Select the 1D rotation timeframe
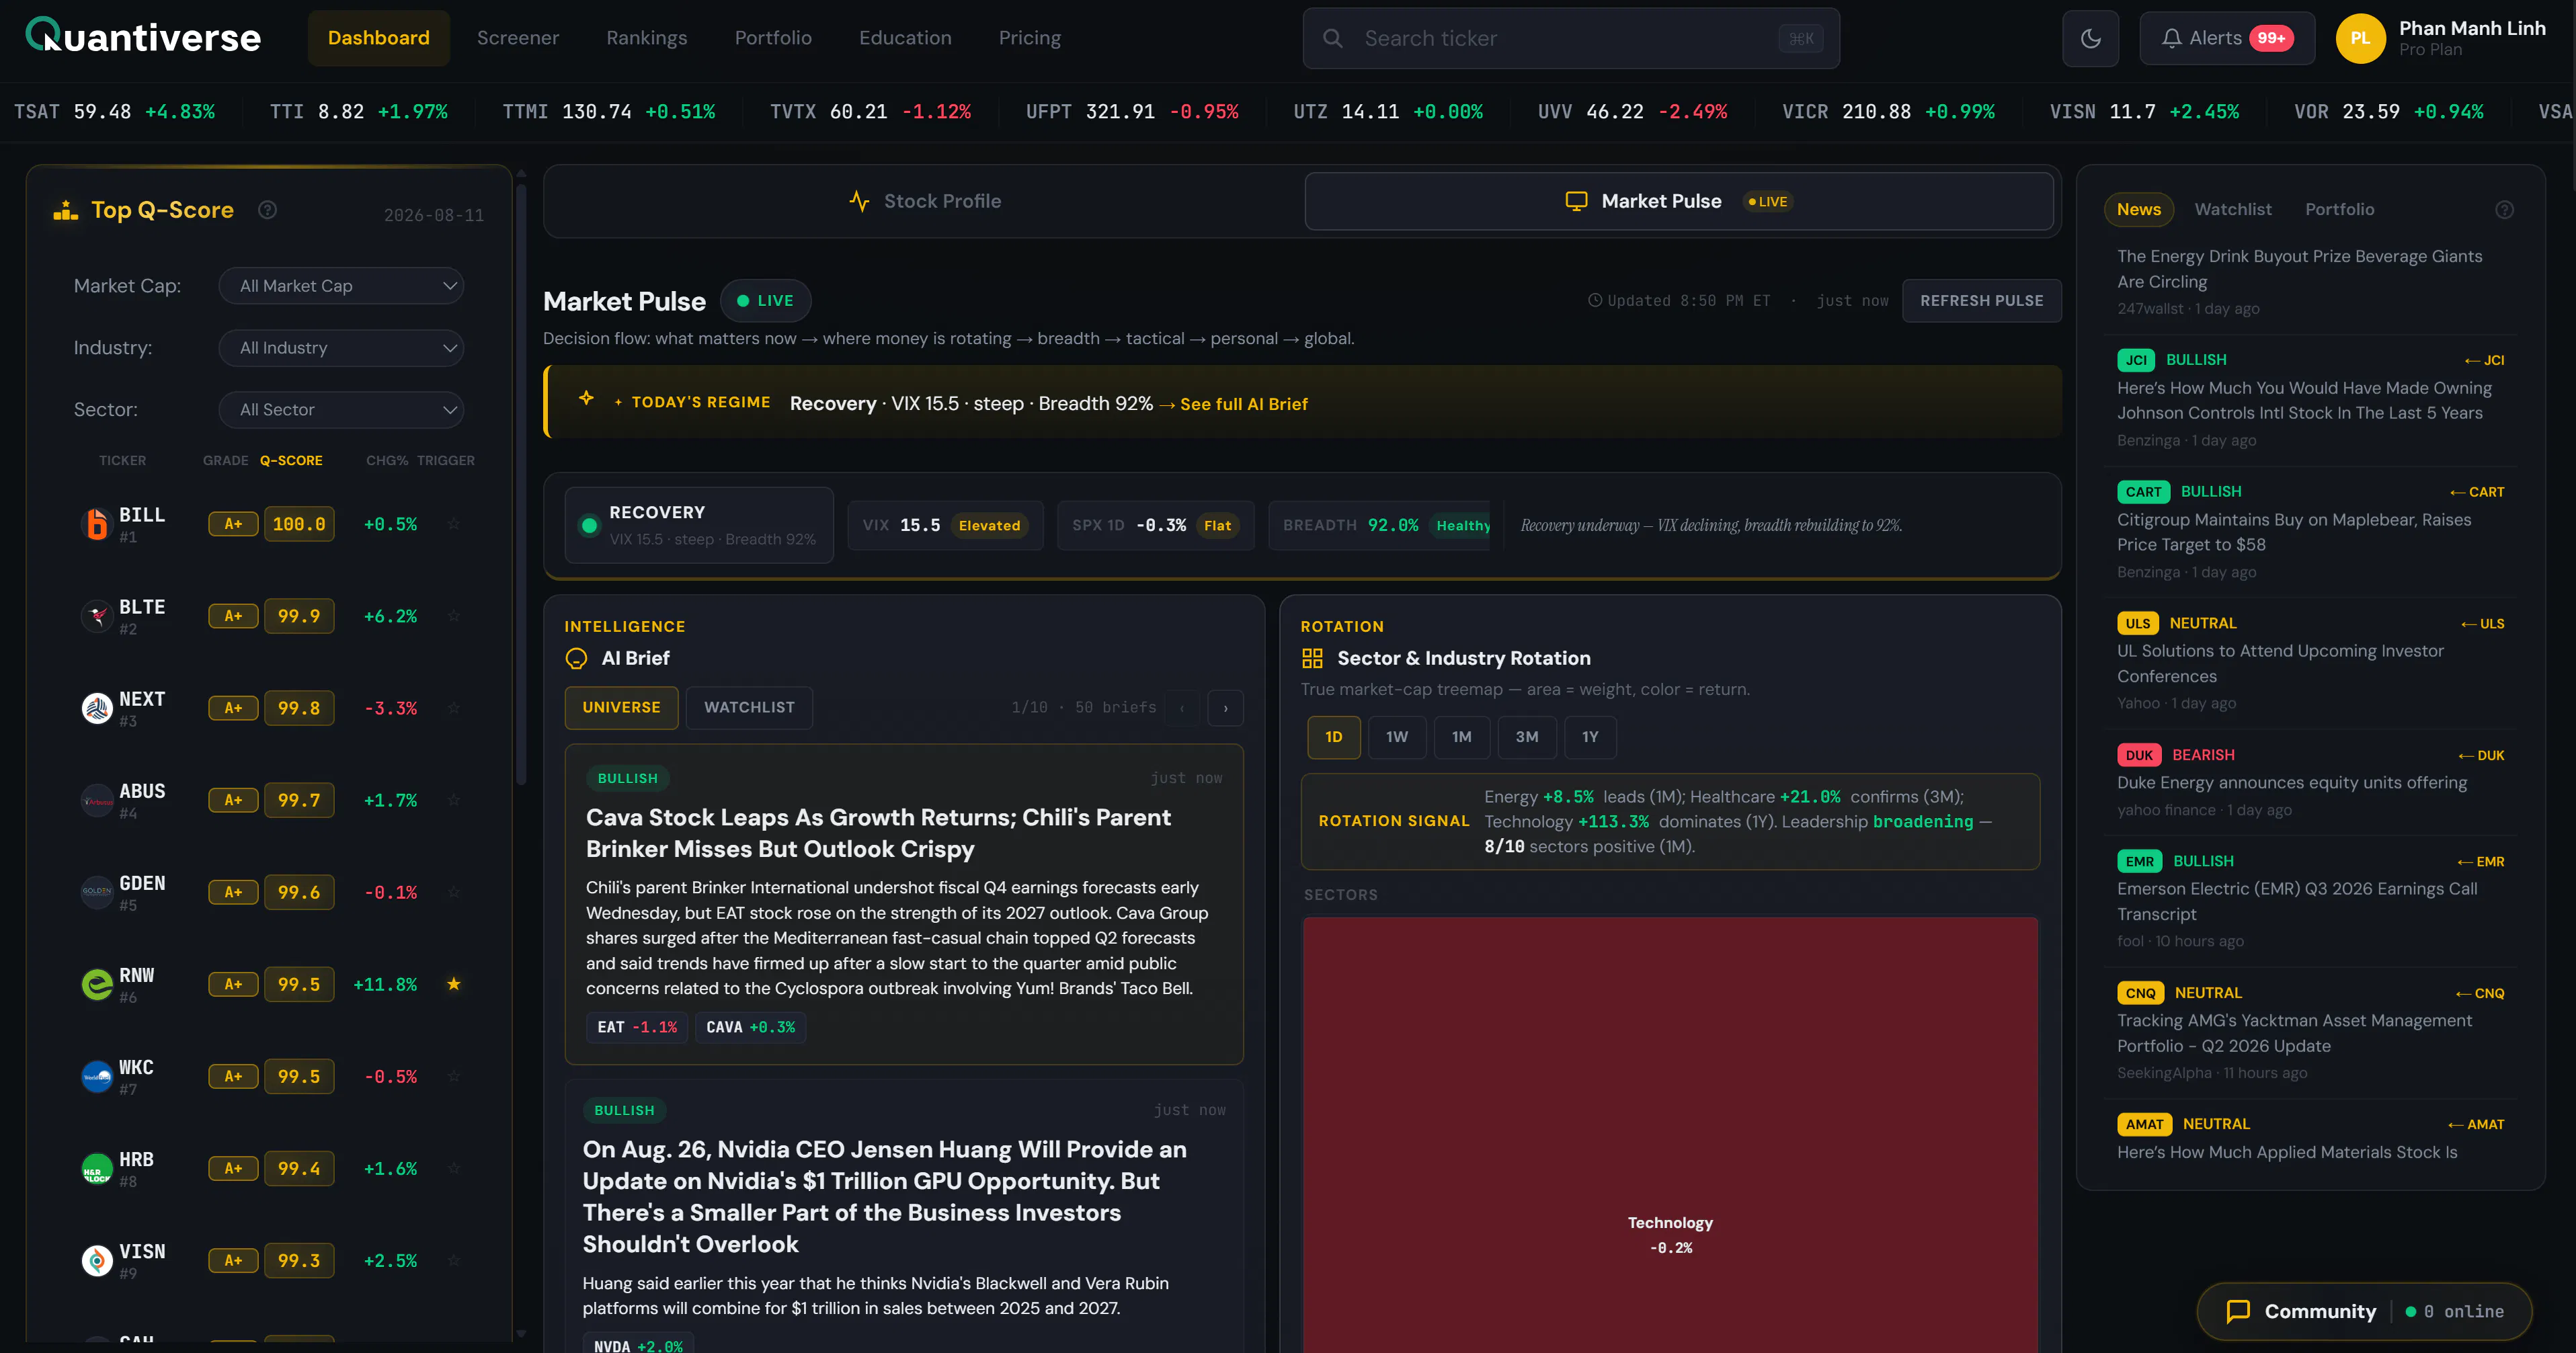2576x1353 pixels. click(x=1333, y=737)
